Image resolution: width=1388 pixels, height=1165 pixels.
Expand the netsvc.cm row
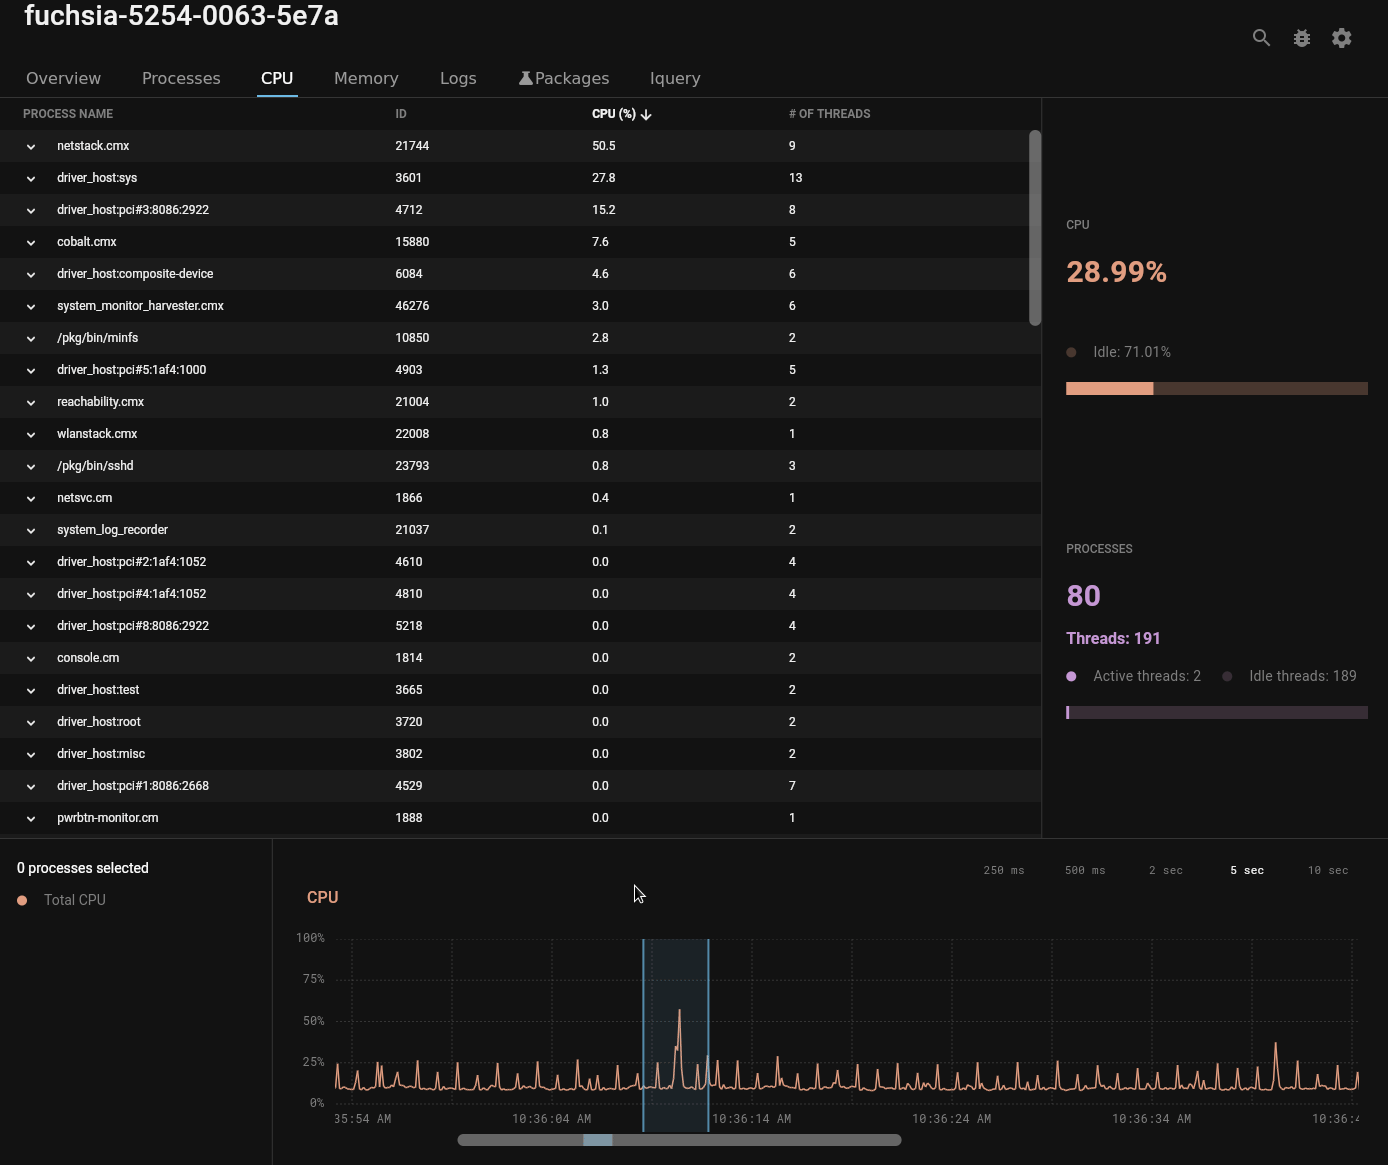pyautogui.click(x=31, y=498)
